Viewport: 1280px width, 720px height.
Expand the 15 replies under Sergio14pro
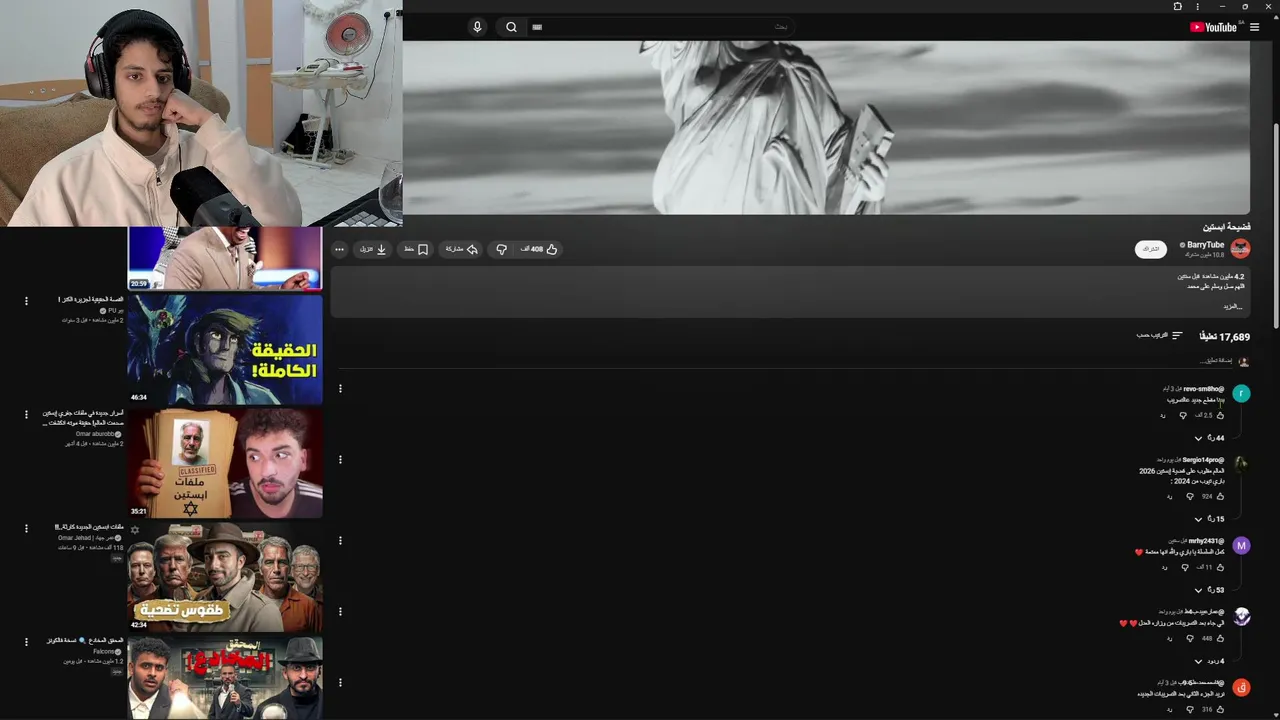click(x=1209, y=519)
